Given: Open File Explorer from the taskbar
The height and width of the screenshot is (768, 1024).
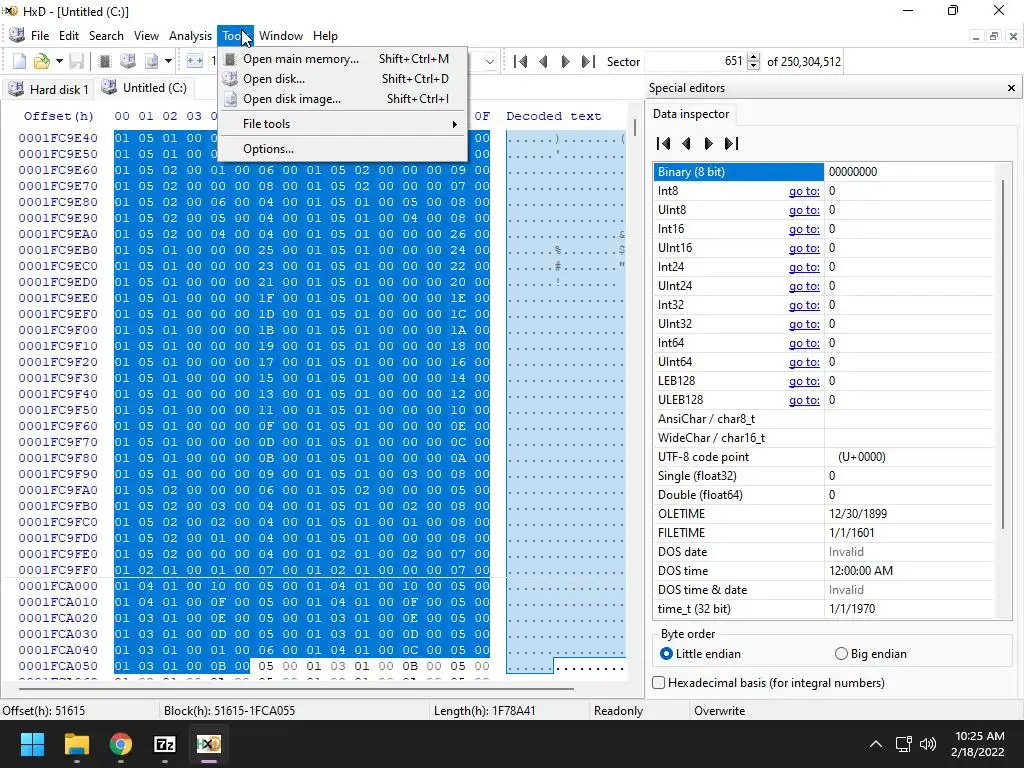Looking at the screenshot, I should tap(76, 744).
